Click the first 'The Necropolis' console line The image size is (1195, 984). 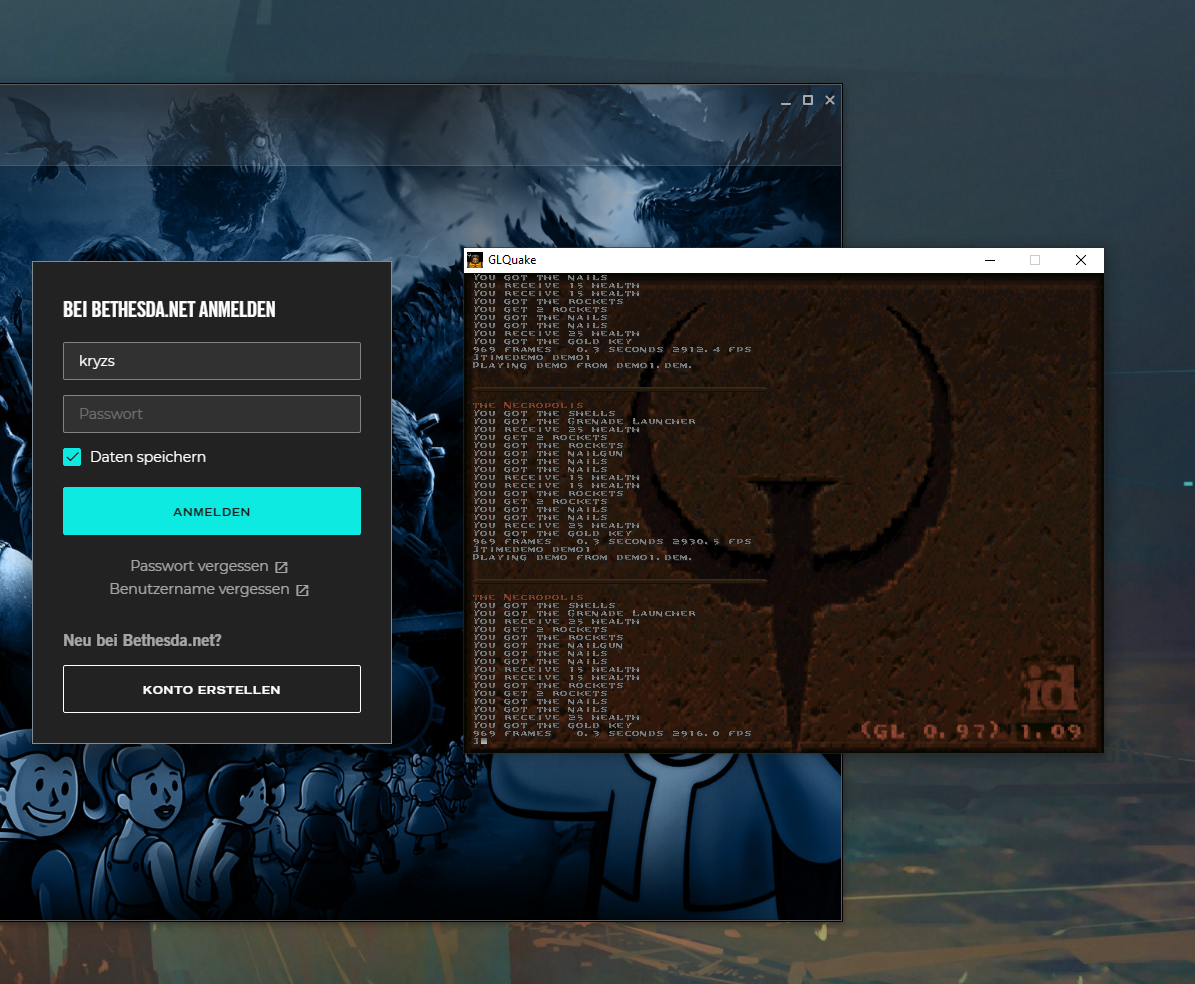528,405
